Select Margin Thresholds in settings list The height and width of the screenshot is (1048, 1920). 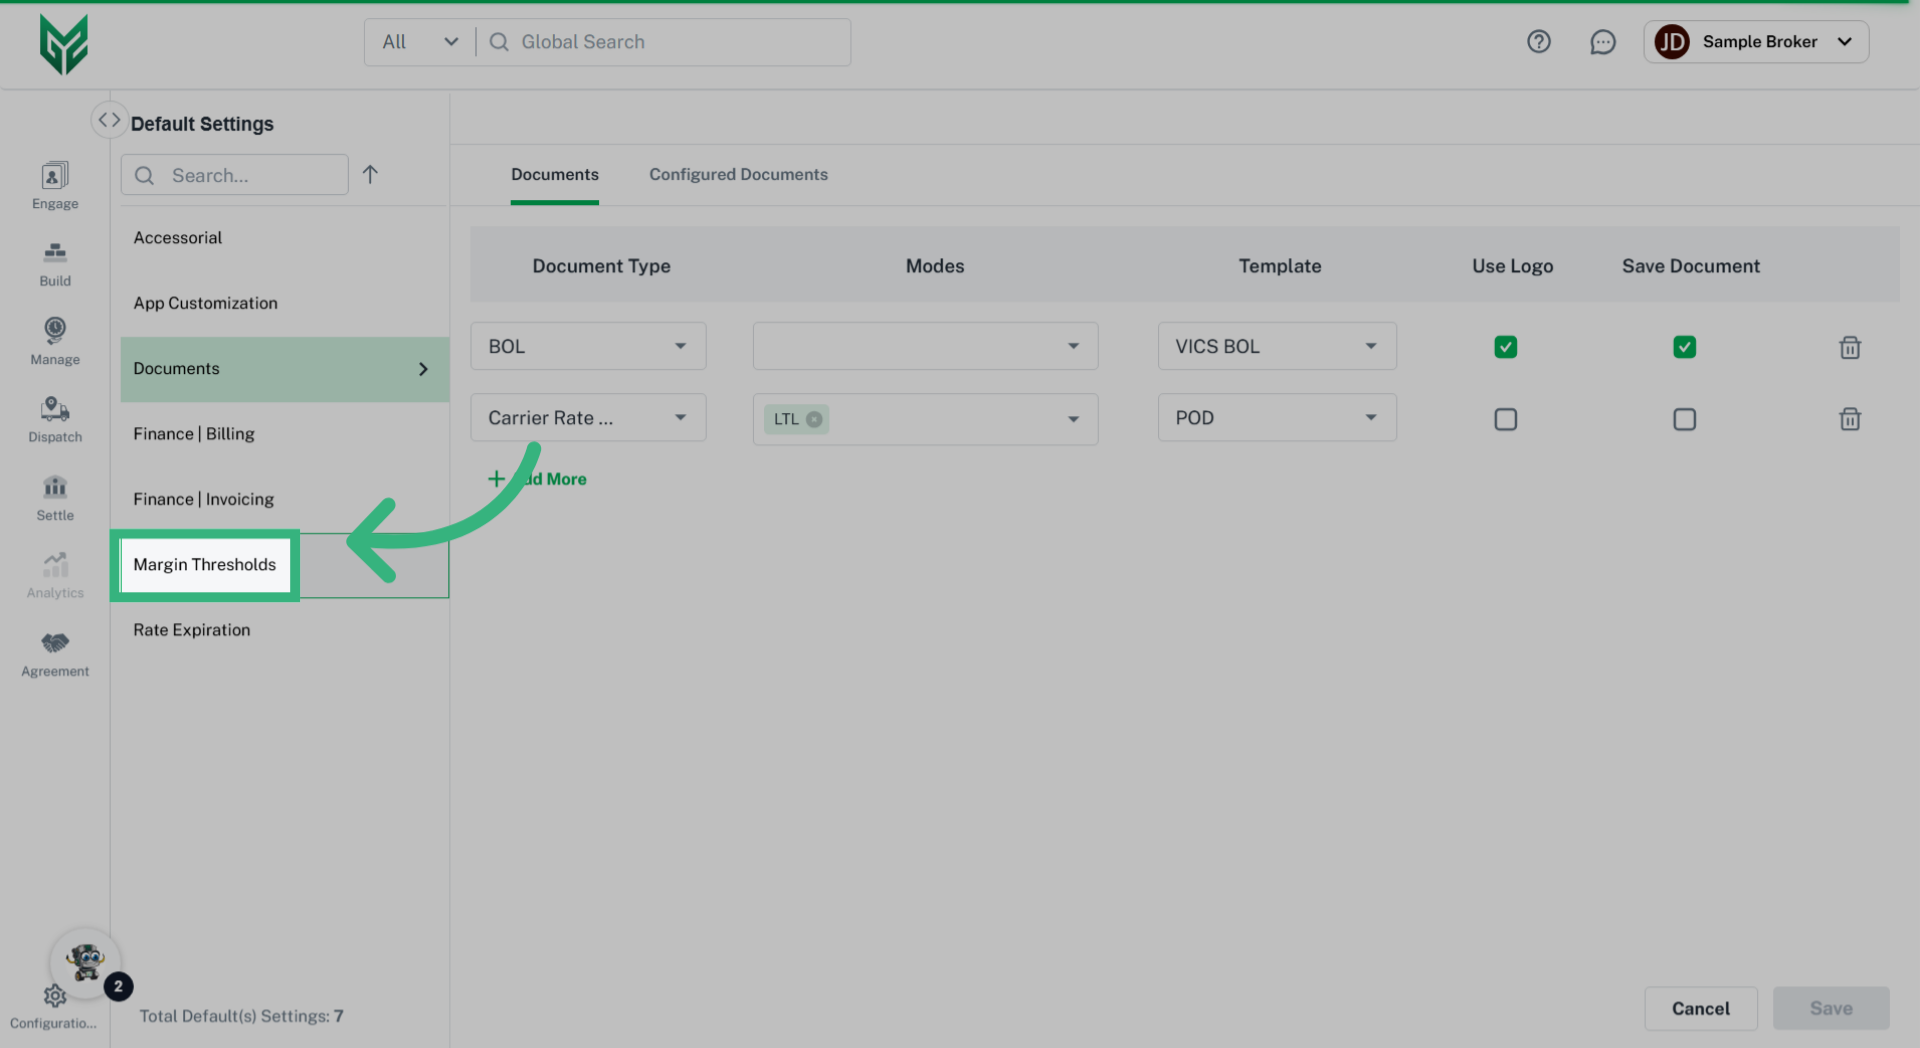tap(205, 565)
